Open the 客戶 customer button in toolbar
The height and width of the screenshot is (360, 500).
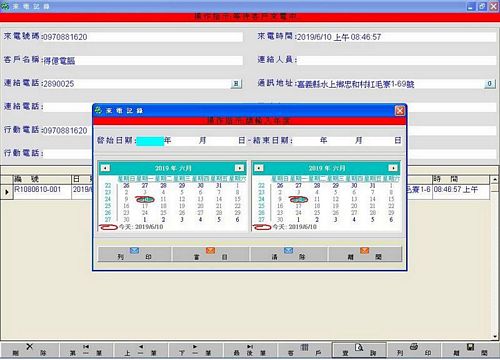click(305, 350)
